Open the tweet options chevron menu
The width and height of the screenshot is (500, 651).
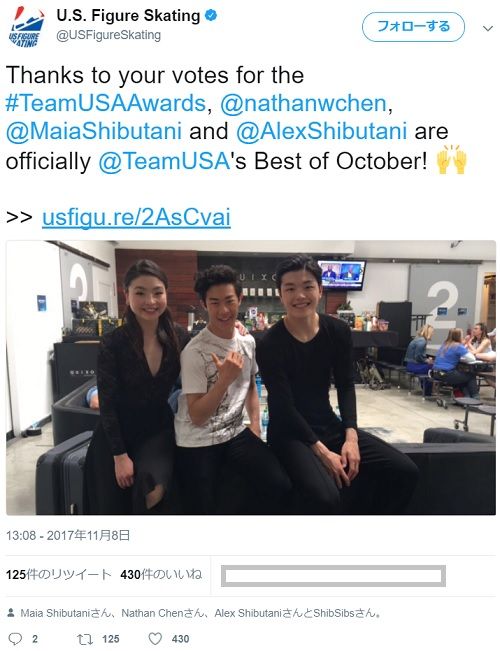click(488, 28)
